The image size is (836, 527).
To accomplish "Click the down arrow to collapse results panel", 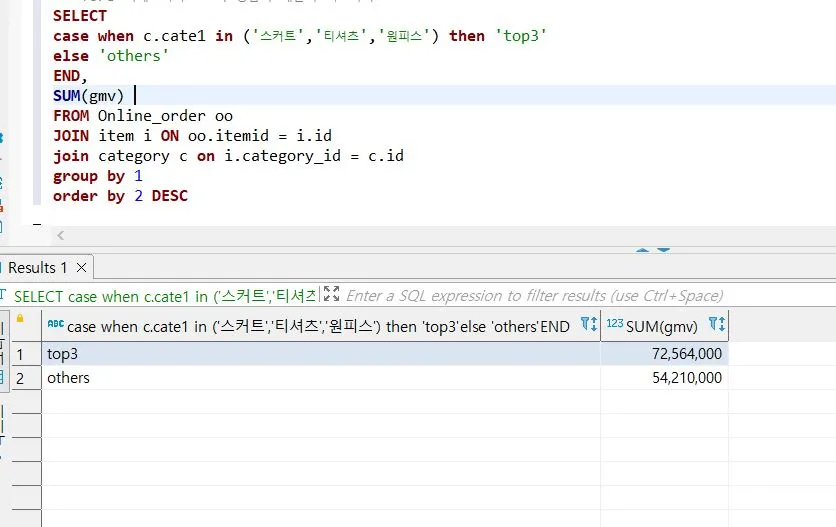I will click(663, 250).
